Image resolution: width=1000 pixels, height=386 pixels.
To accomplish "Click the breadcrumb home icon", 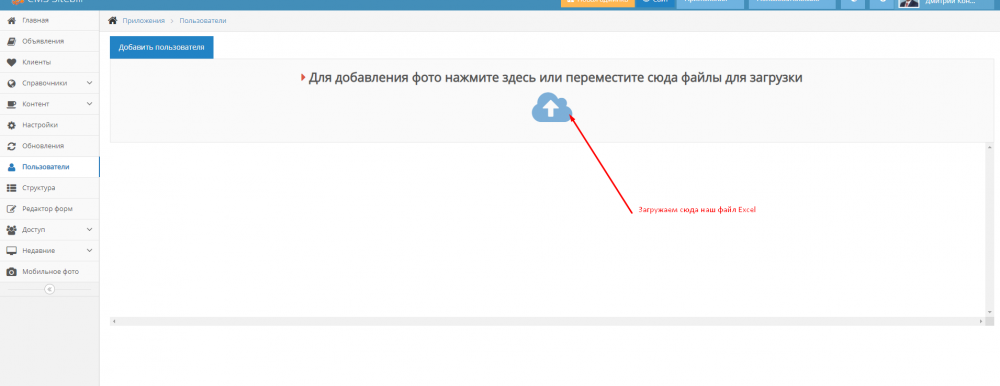I will tap(113, 20).
